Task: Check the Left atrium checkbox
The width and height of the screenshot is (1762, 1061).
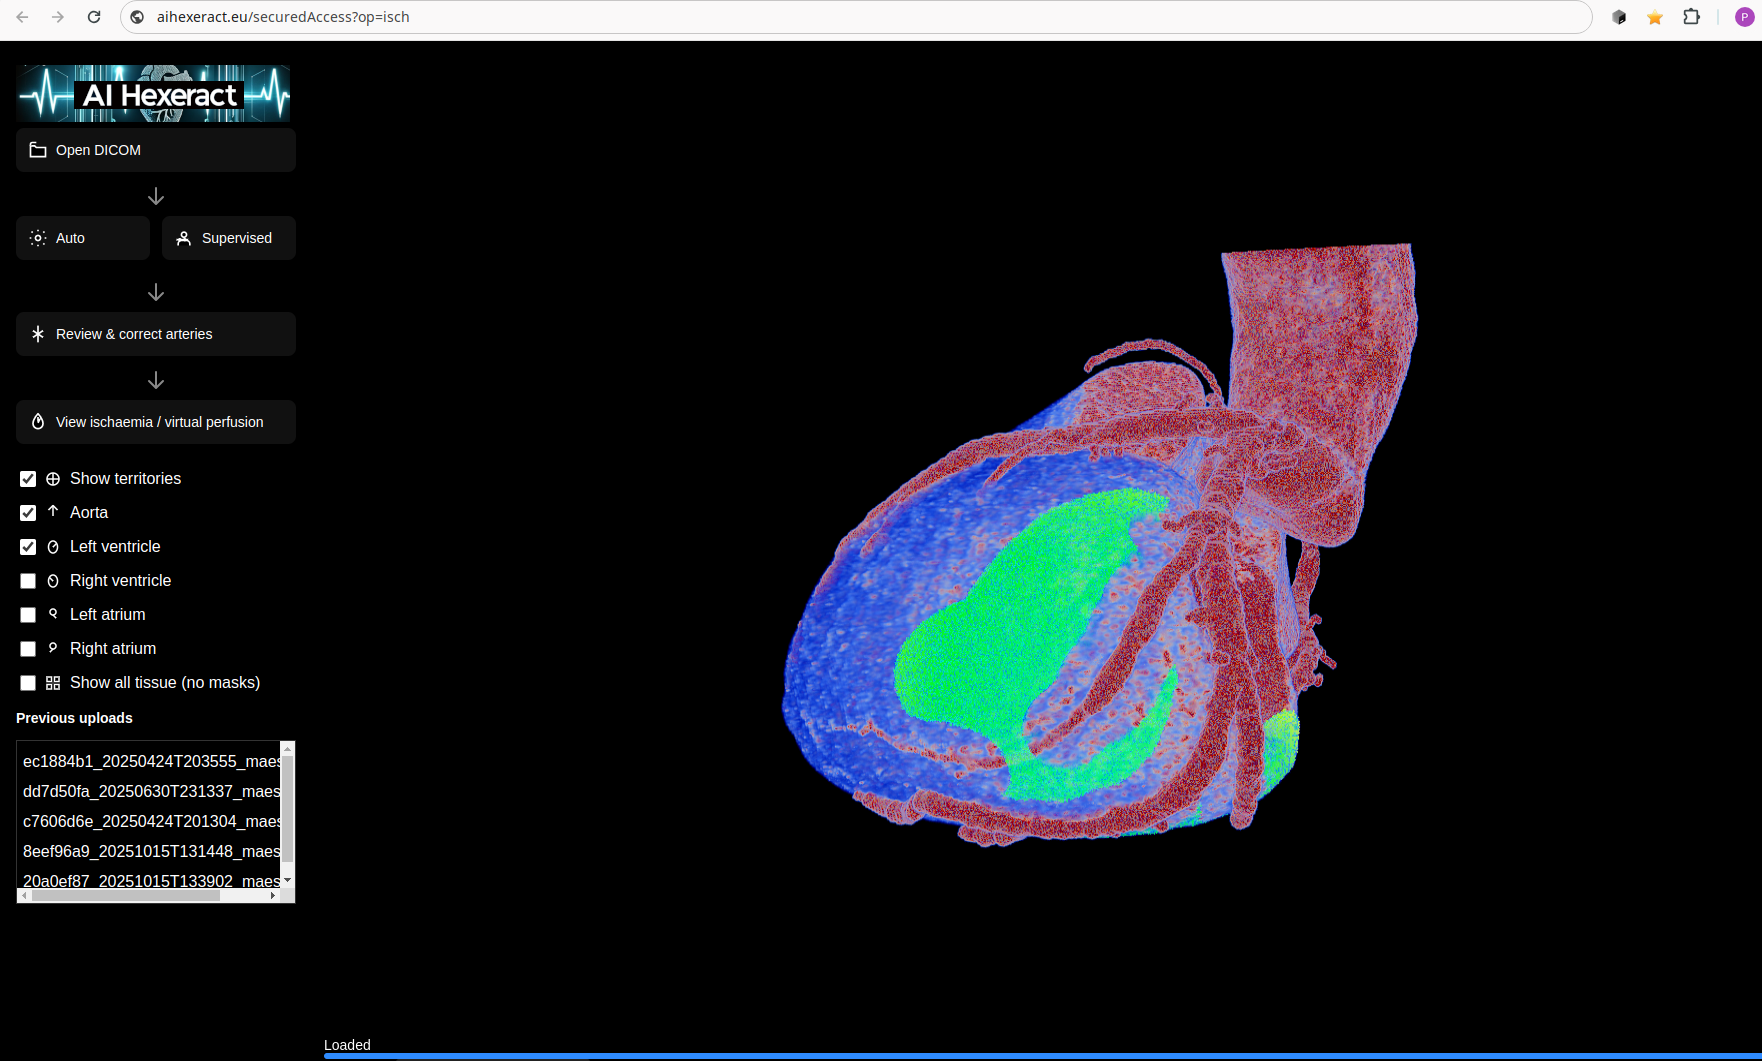Action: click(x=27, y=615)
